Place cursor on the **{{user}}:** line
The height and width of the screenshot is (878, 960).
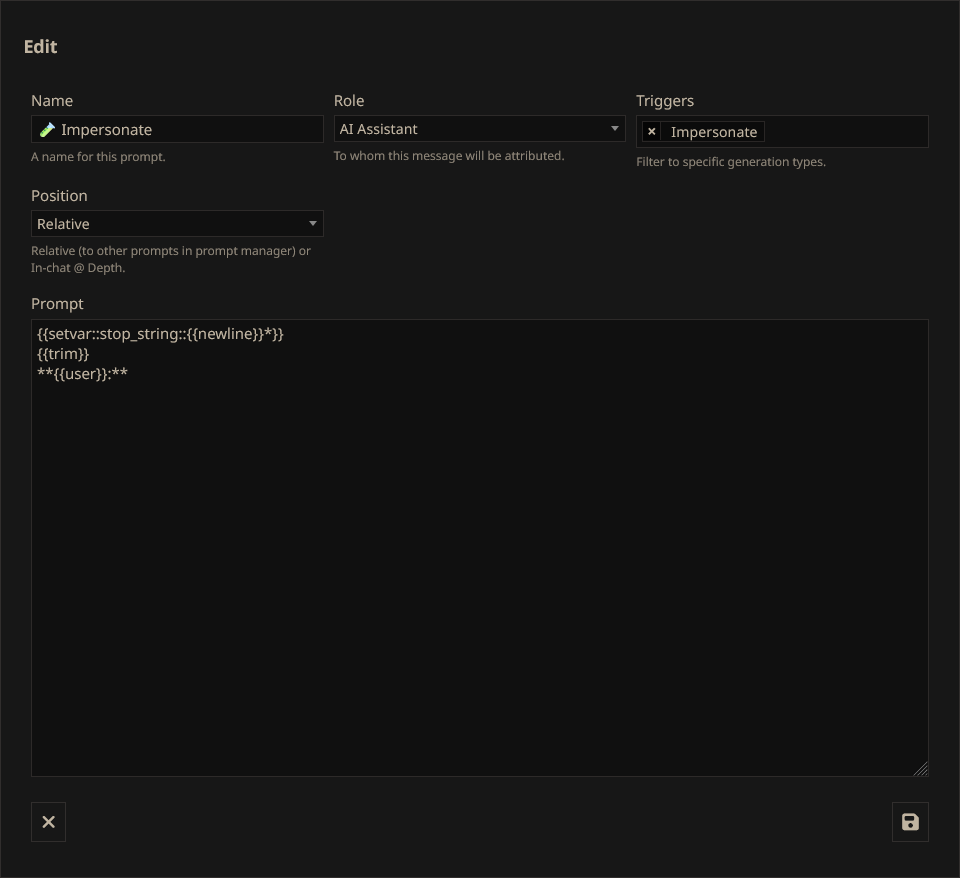pyautogui.click(x=82, y=374)
